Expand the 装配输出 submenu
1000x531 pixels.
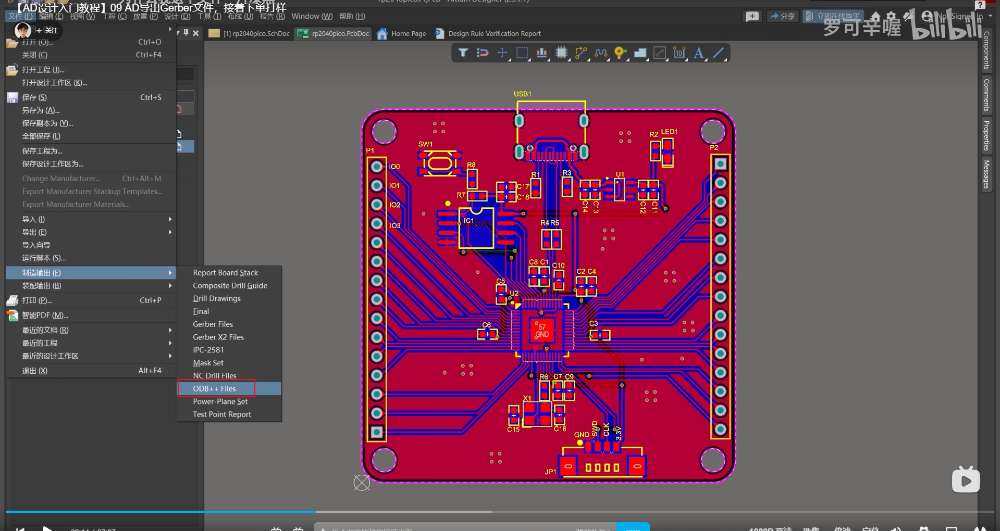[90, 286]
